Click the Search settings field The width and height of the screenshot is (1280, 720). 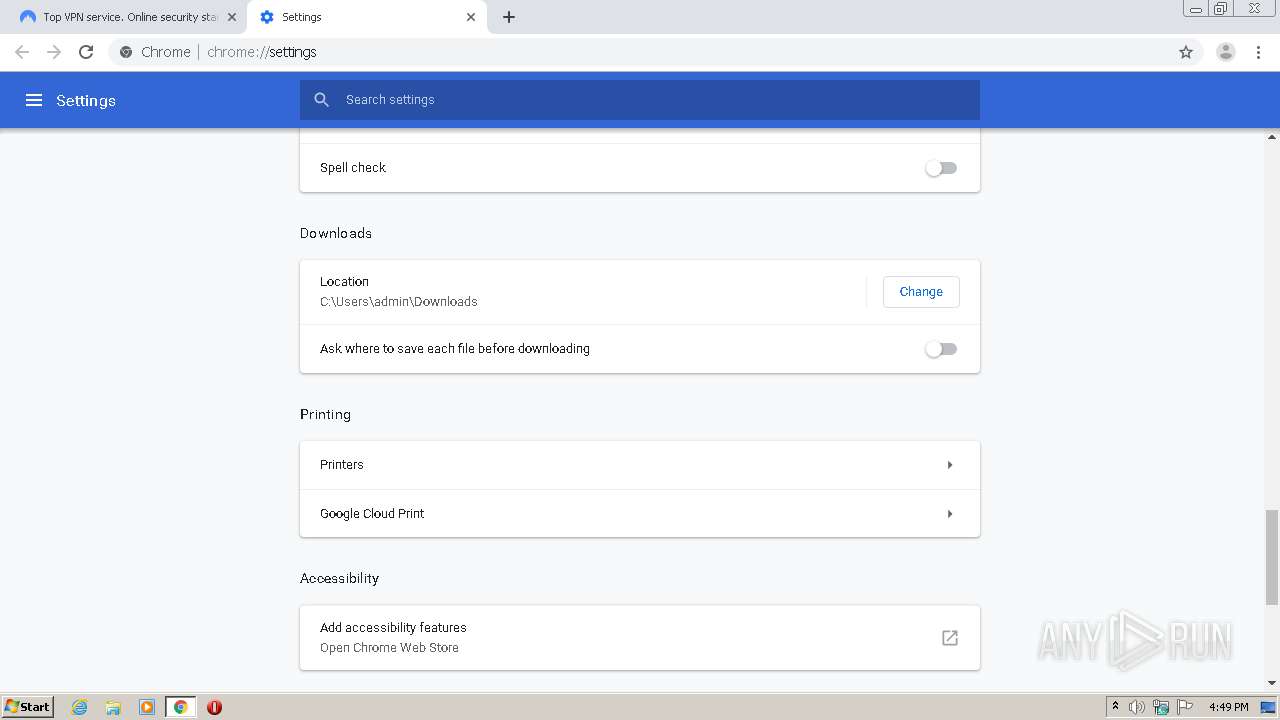pyautogui.click(x=640, y=100)
